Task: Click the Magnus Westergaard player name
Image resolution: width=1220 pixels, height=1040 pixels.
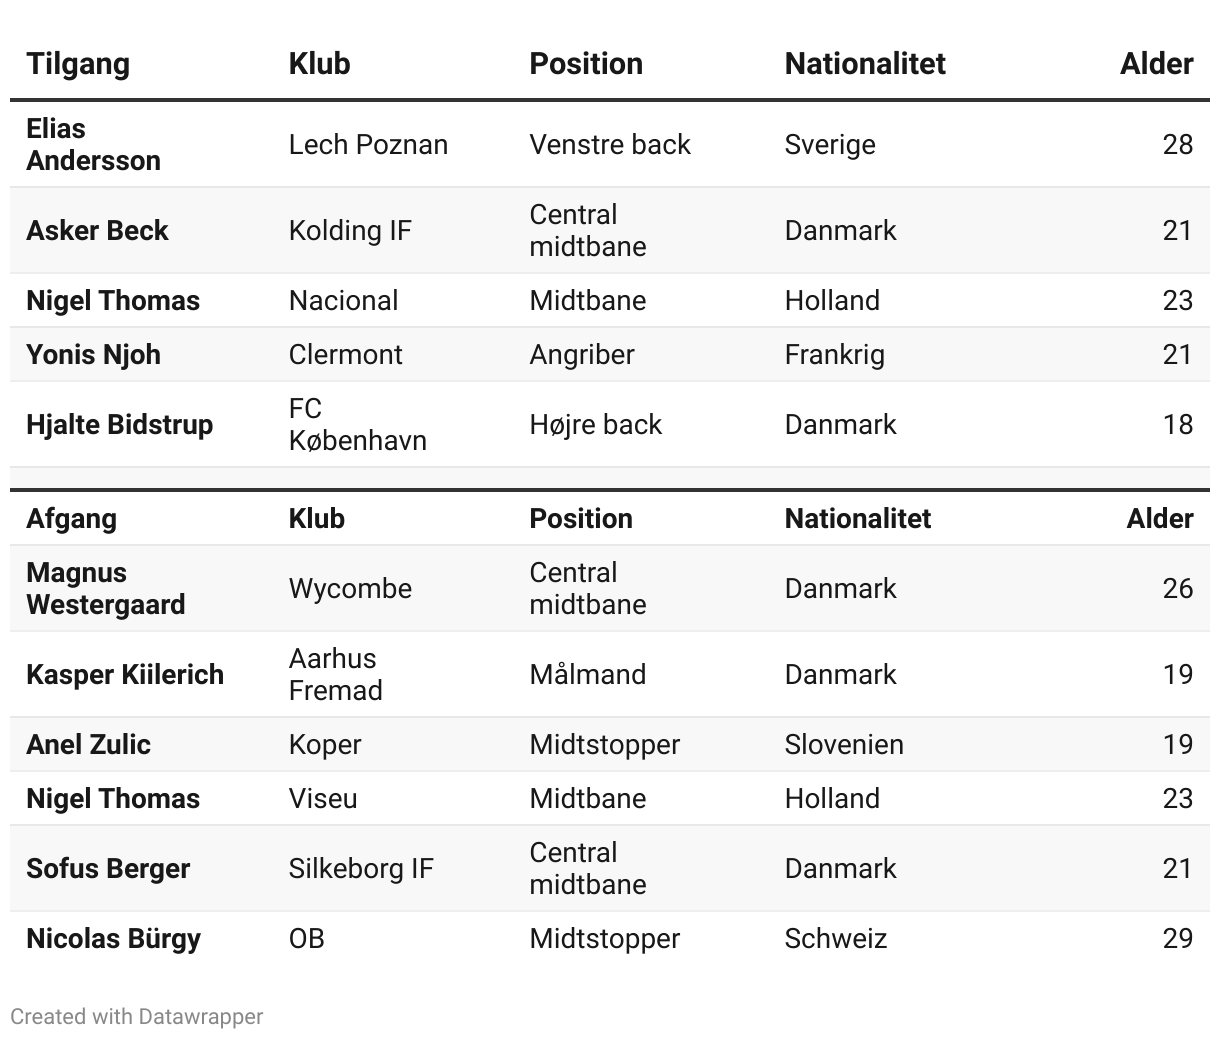Action: point(105,588)
